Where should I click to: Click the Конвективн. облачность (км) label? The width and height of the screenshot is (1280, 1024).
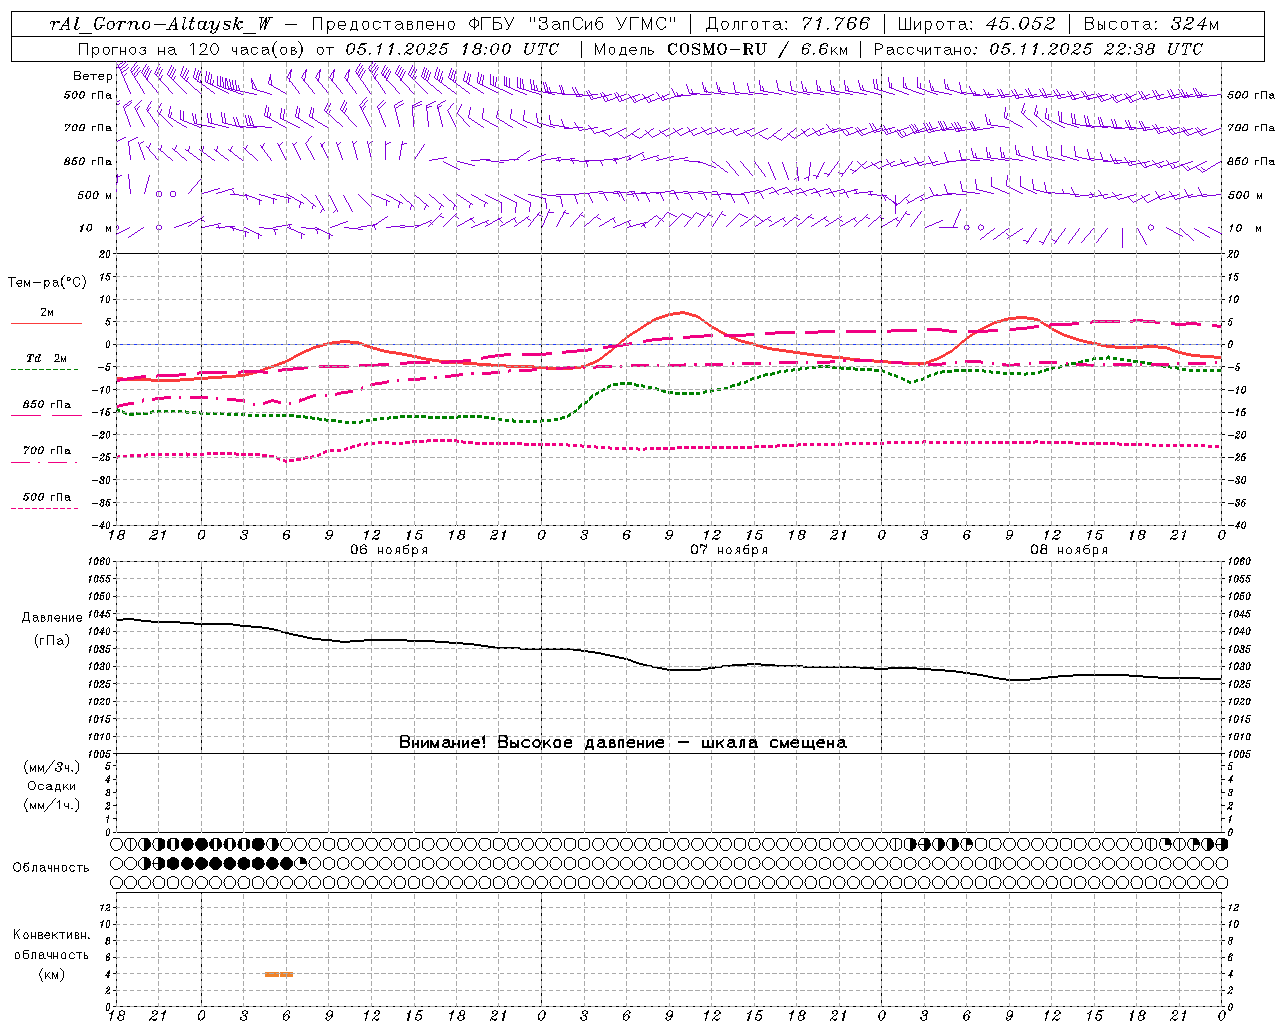tap(51, 955)
